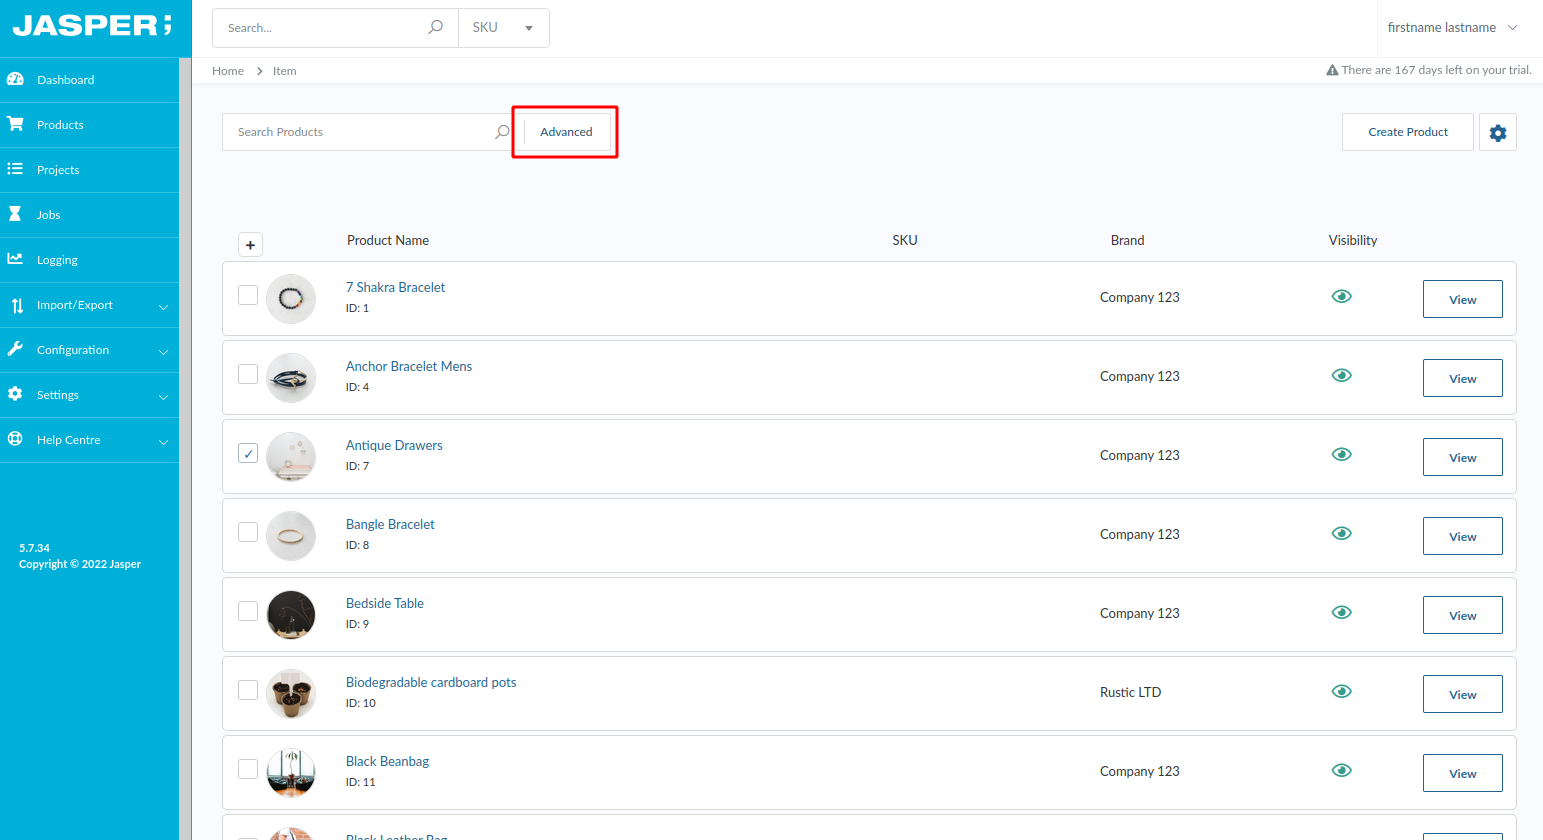Click the Black Beanbag product thumbnail
This screenshot has height=840, width=1543.
click(291, 773)
